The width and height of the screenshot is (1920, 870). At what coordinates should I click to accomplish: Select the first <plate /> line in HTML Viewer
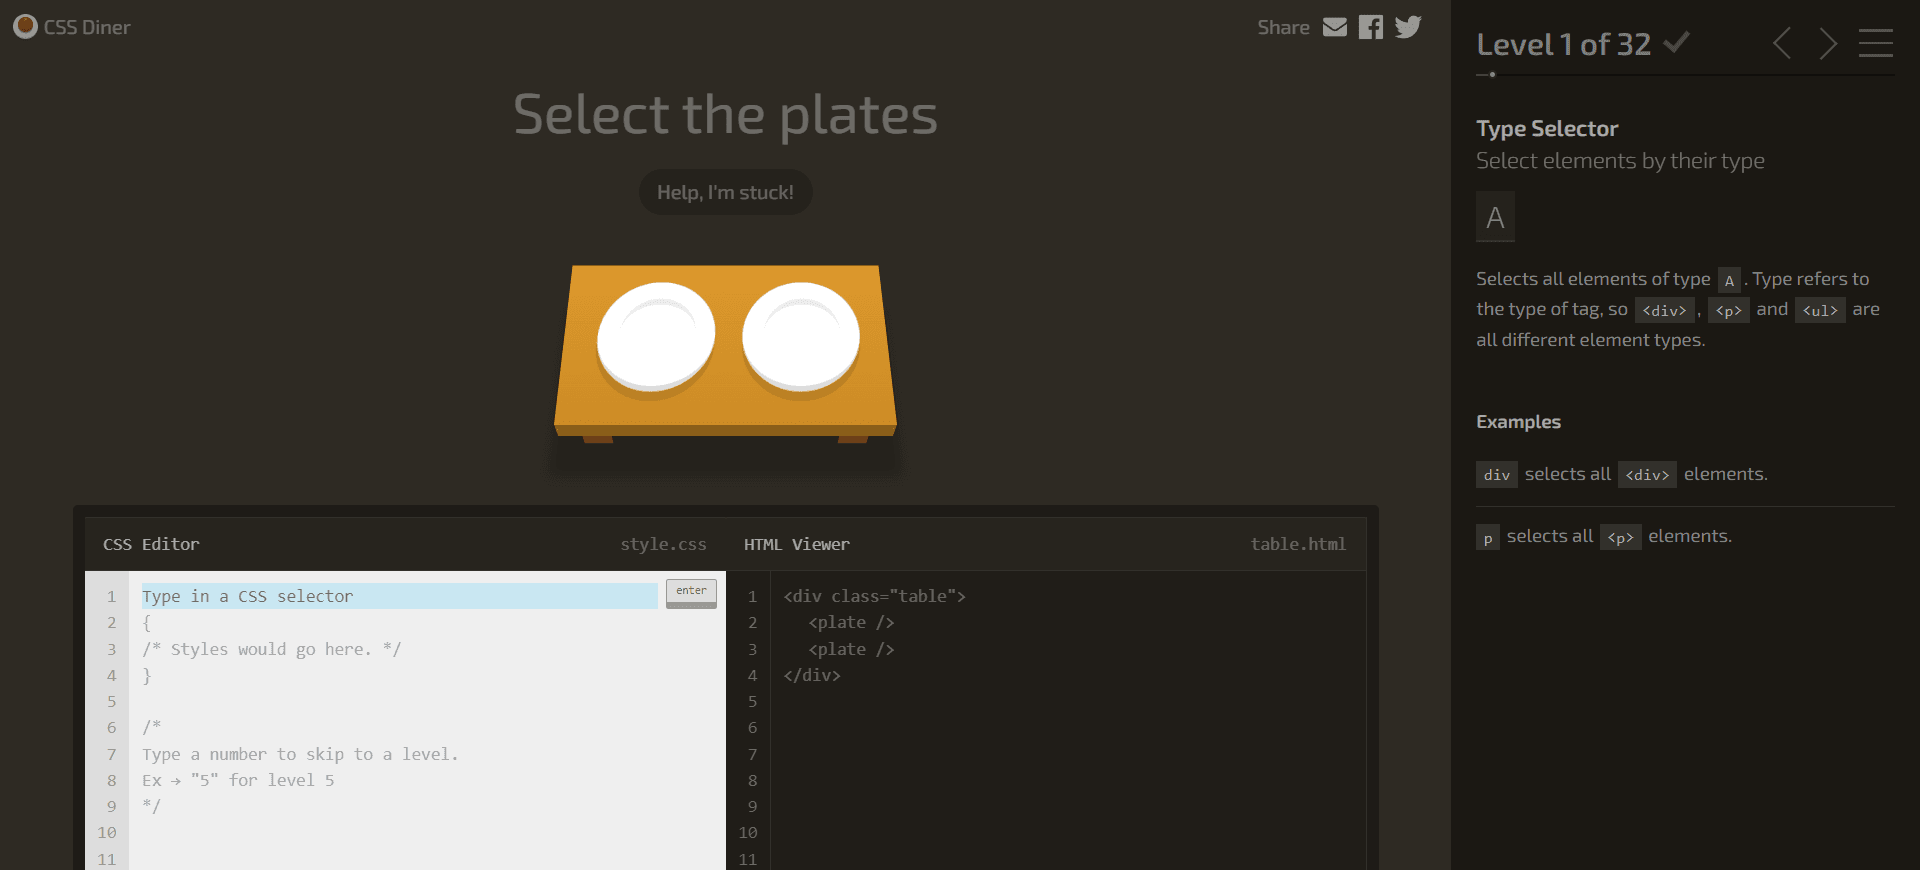[851, 623]
